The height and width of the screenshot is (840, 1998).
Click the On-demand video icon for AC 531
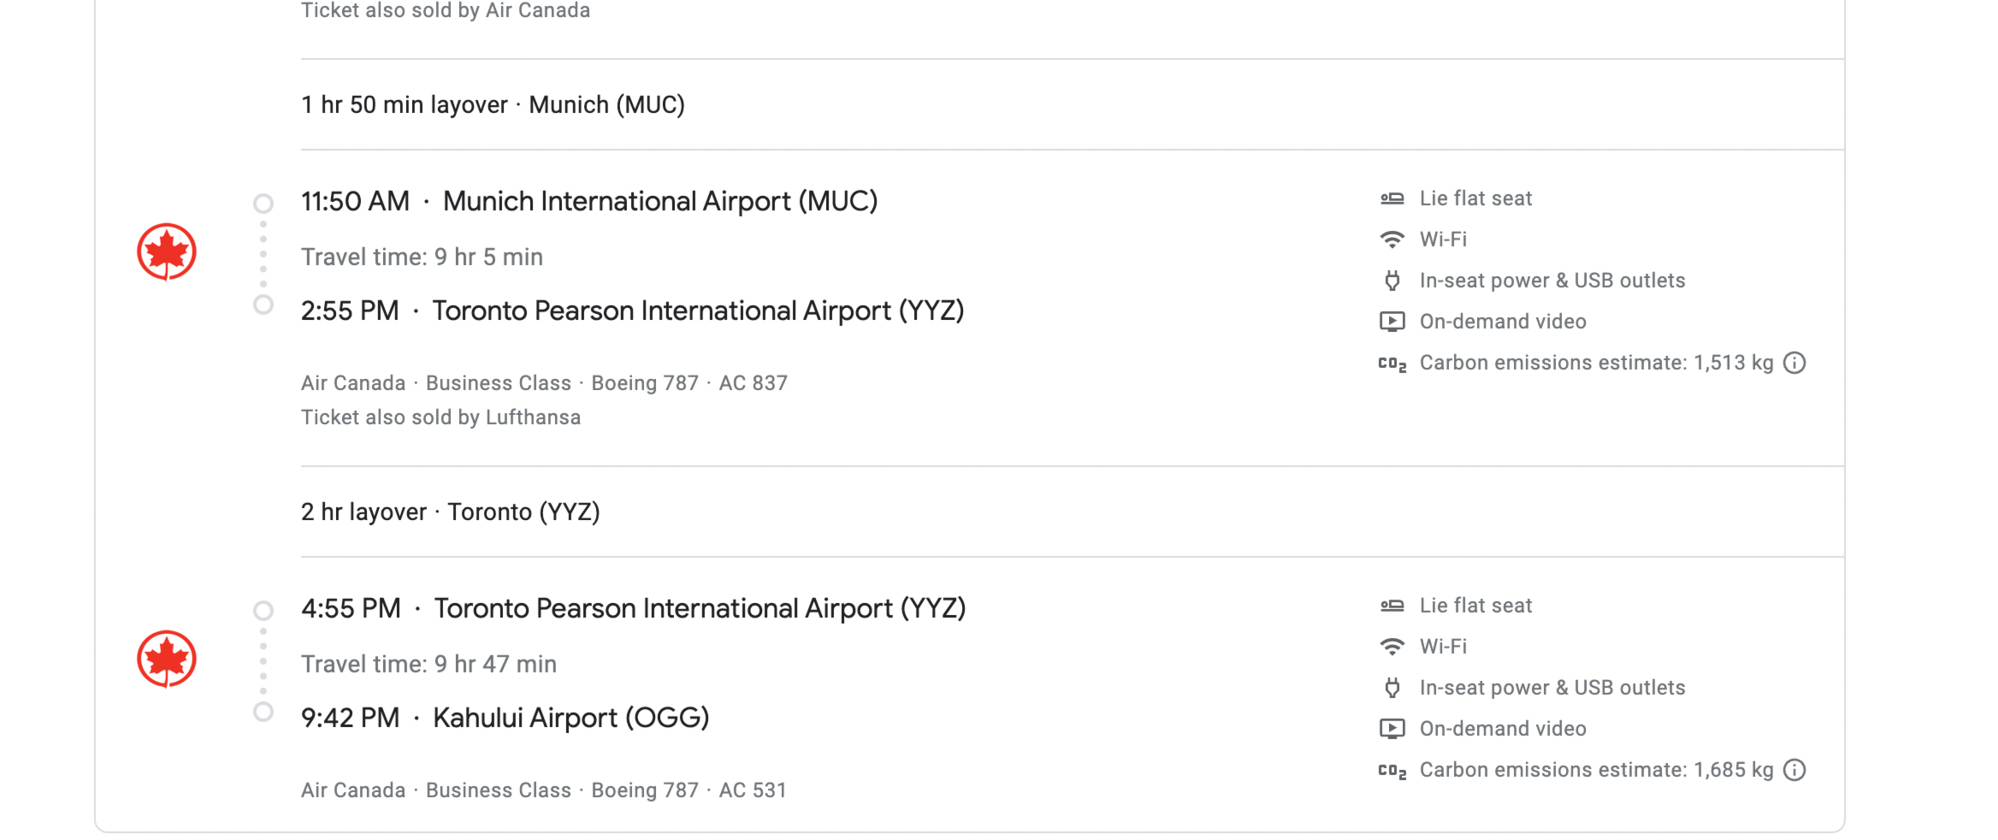coord(1392,729)
